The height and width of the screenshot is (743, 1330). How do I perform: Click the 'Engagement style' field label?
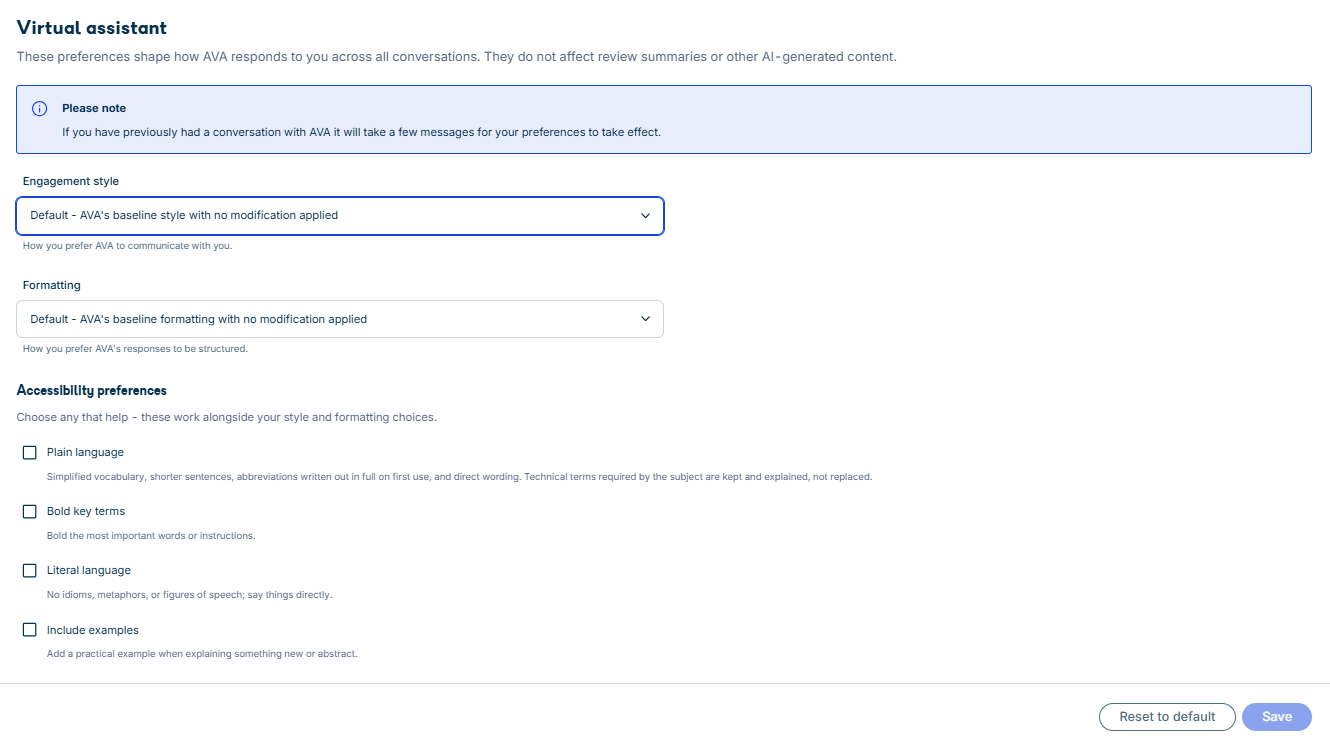(x=71, y=182)
